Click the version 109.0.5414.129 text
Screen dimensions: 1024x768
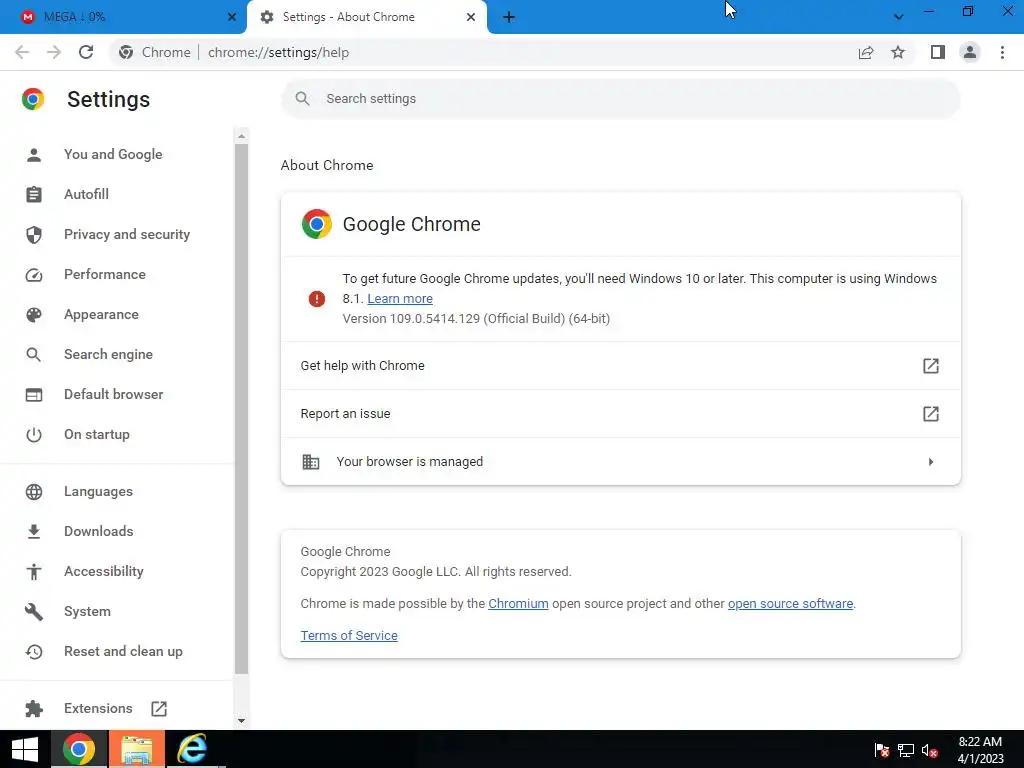pos(476,319)
